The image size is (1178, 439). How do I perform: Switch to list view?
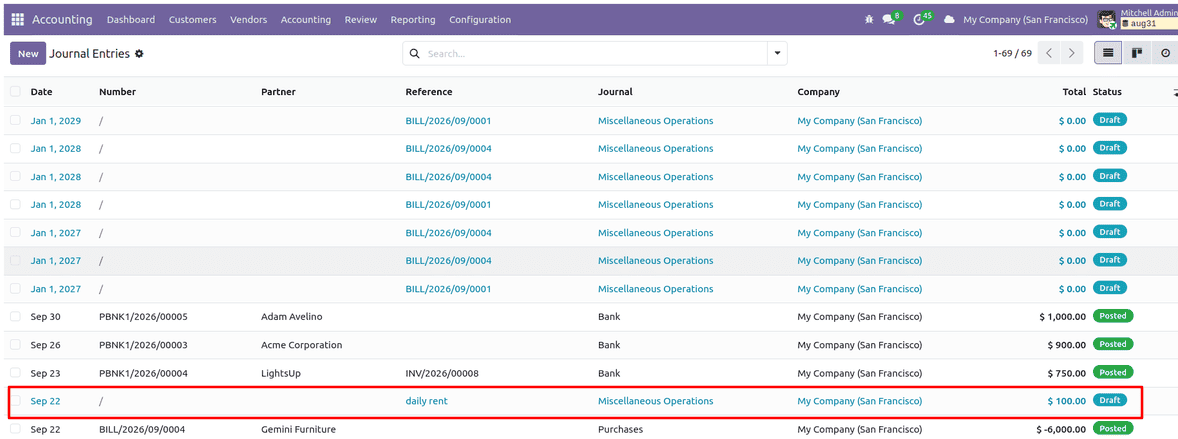pos(1107,53)
